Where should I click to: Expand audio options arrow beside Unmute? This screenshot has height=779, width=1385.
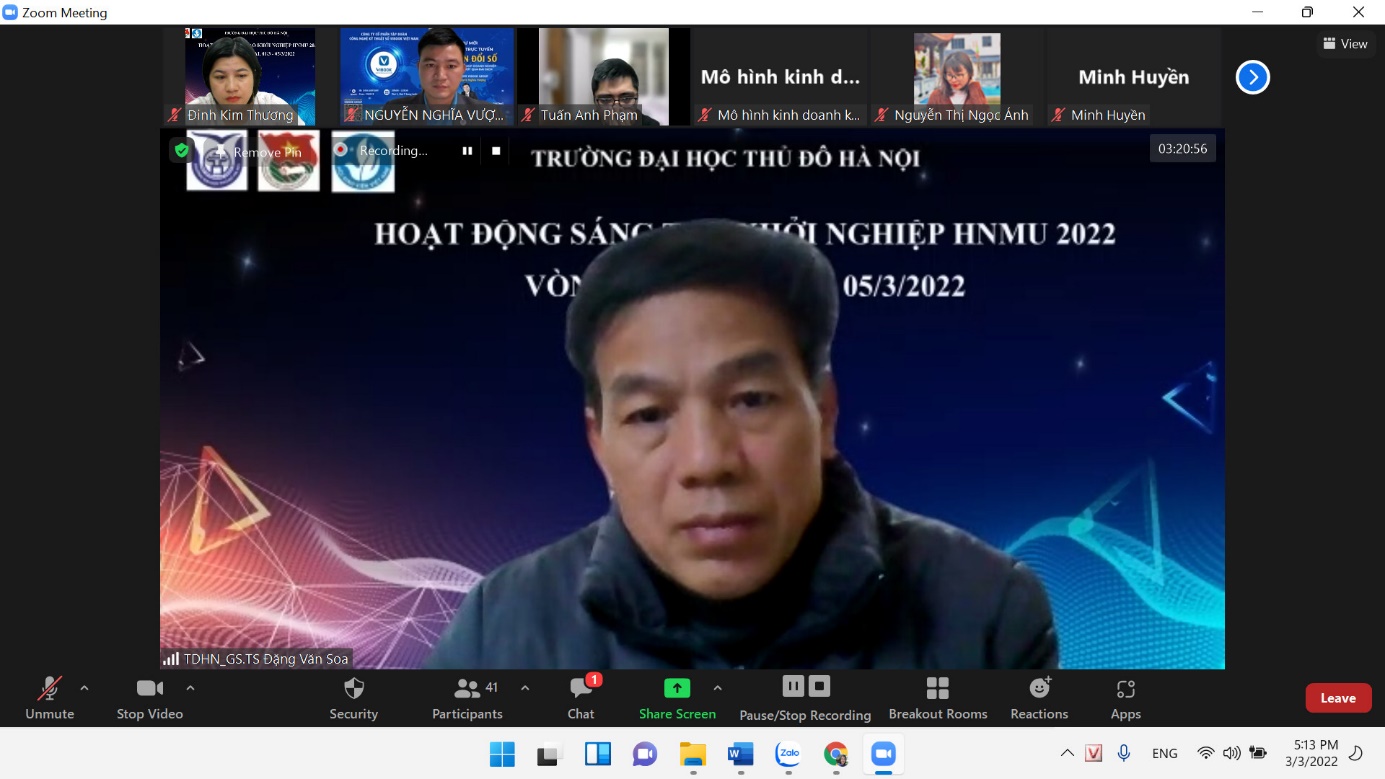[84, 688]
